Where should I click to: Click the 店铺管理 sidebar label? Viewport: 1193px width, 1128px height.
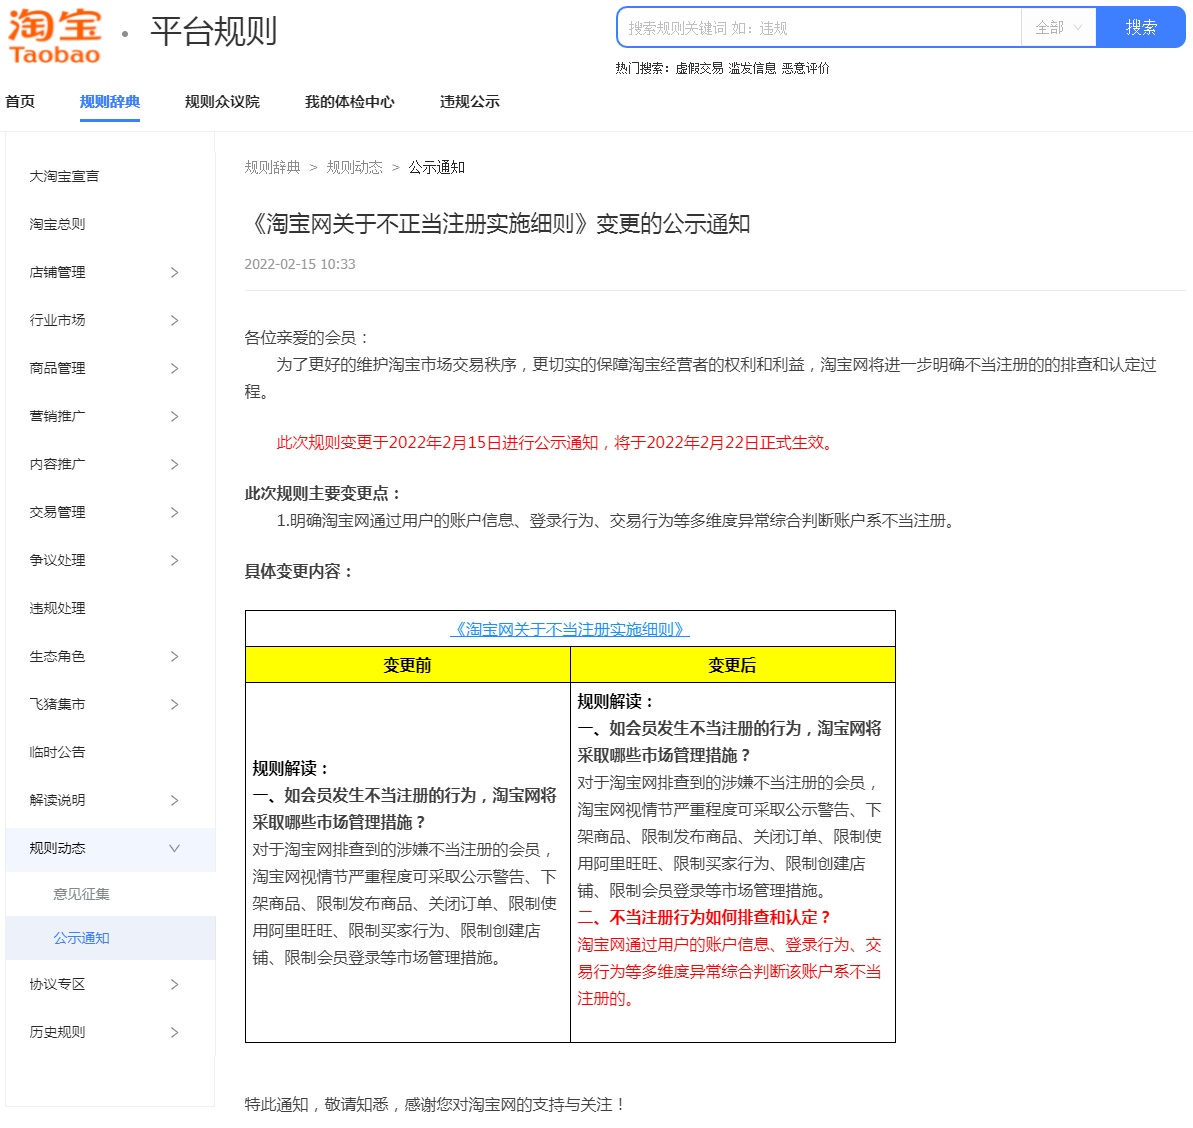(x=57, y=272)
